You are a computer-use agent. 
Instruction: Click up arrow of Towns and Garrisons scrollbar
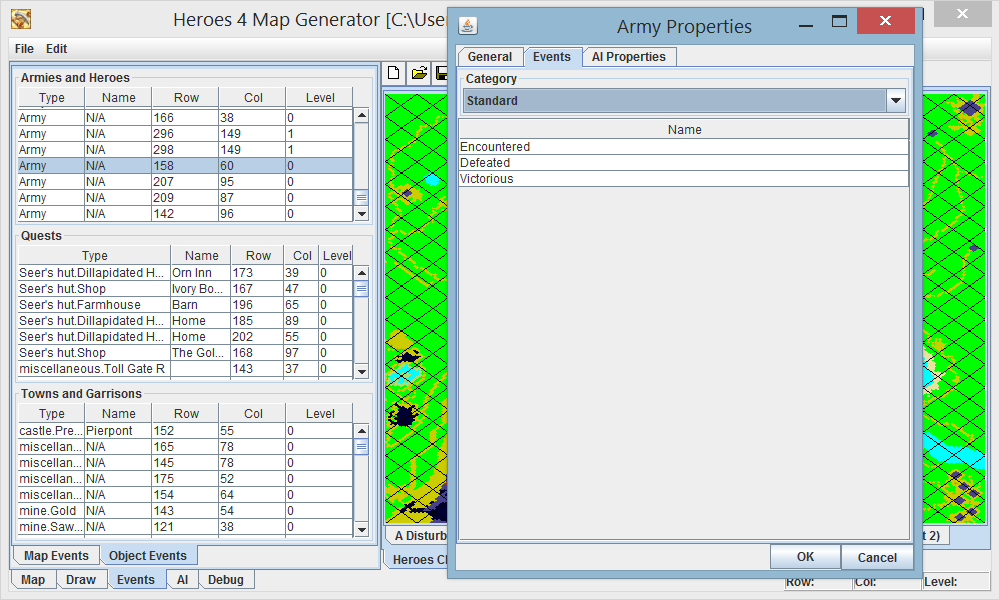tap(362, 431)
